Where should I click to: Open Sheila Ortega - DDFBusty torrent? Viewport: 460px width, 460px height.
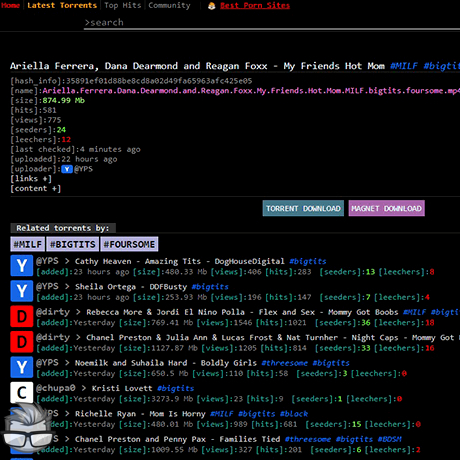131,287
